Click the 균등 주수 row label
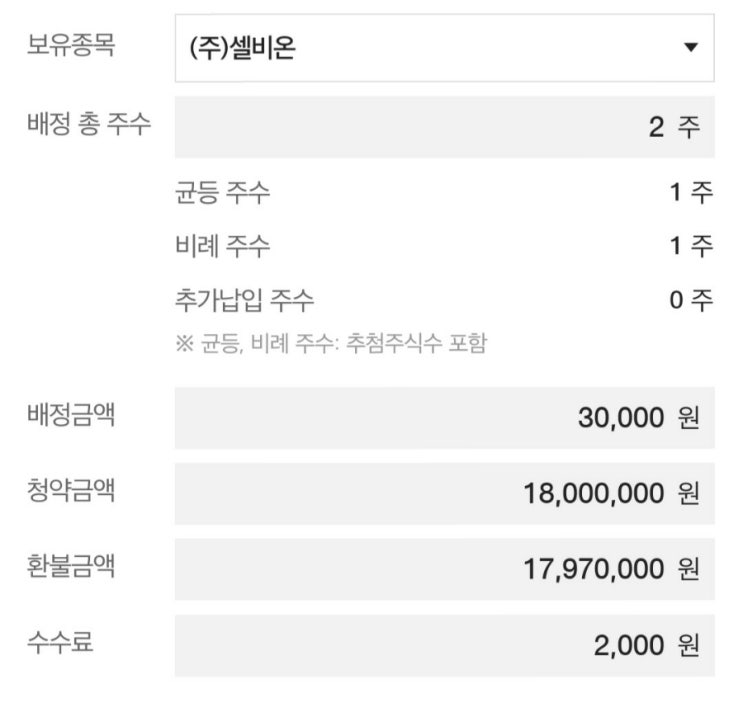743x717 pixels. [222, 192]
